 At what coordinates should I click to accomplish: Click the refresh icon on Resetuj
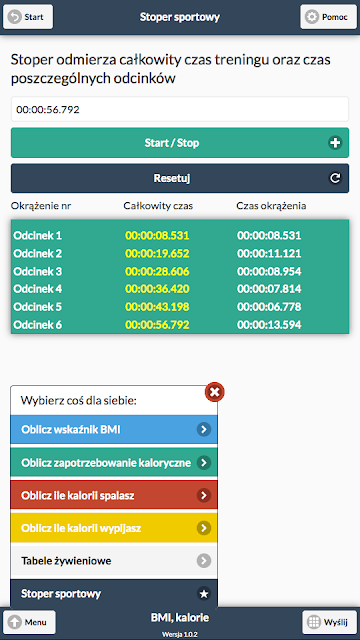click(x=335, y=178)
